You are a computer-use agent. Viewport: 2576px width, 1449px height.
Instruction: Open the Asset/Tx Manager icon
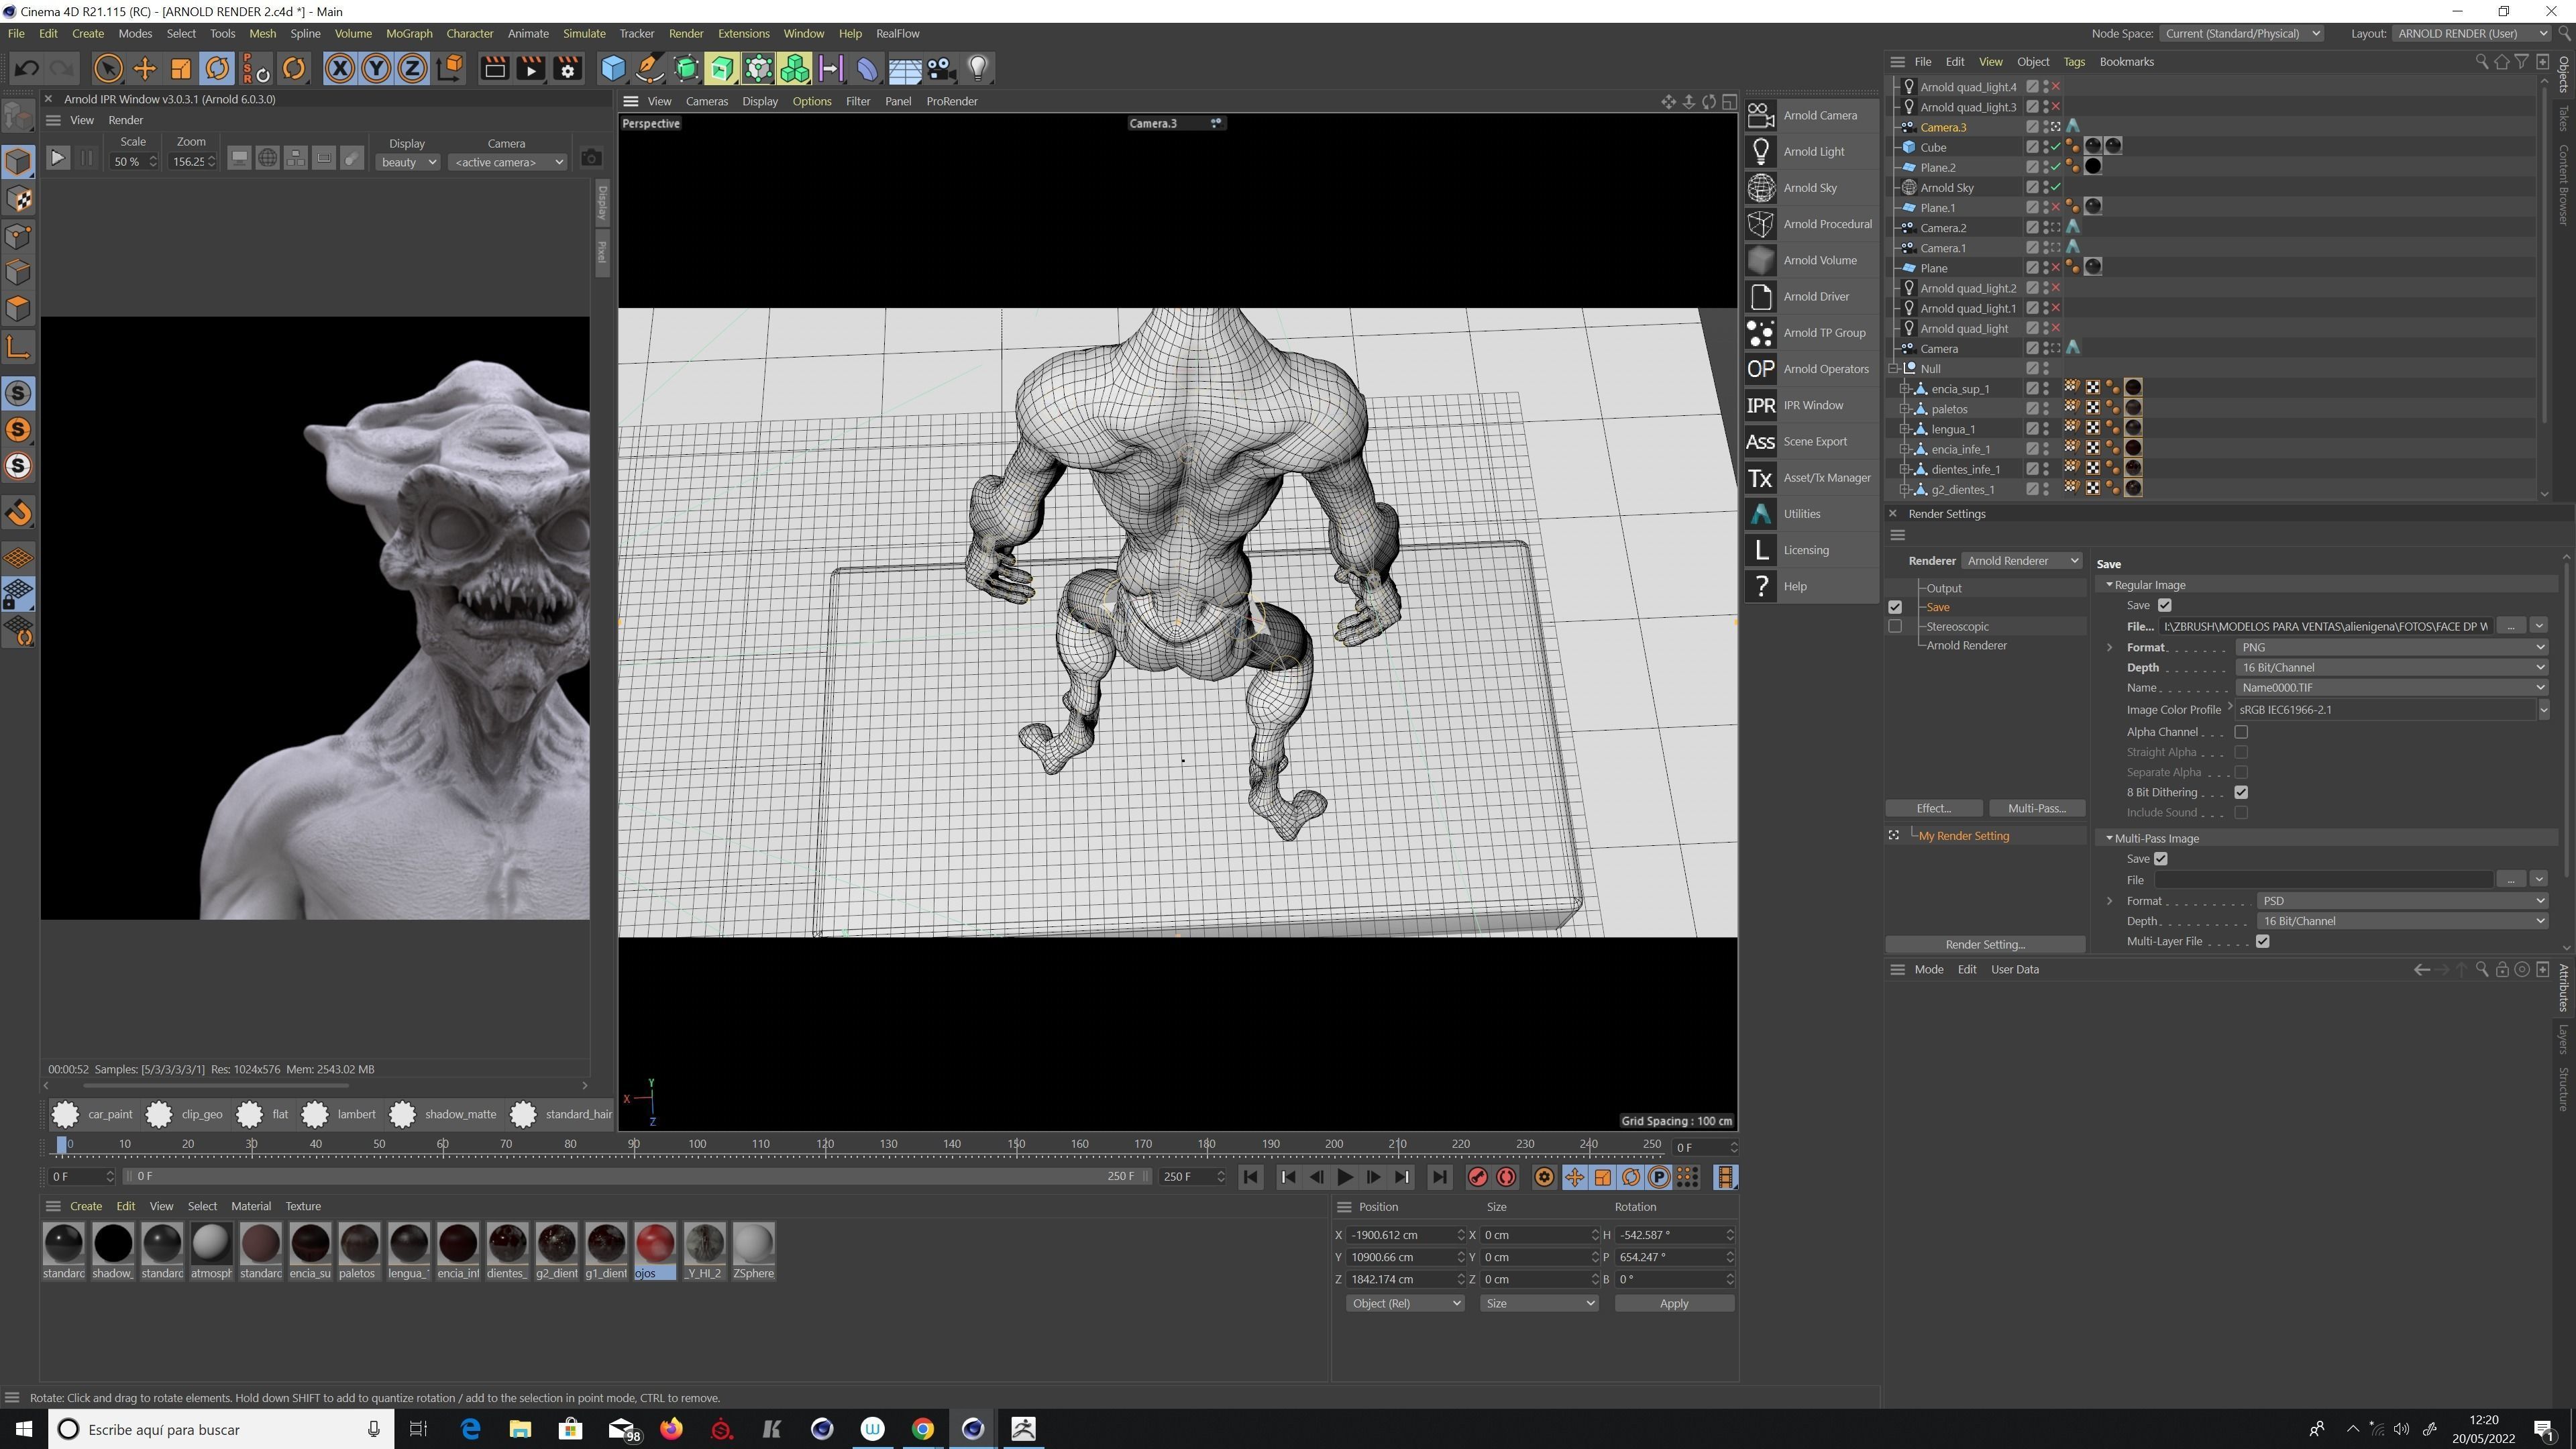point(1760,478)
